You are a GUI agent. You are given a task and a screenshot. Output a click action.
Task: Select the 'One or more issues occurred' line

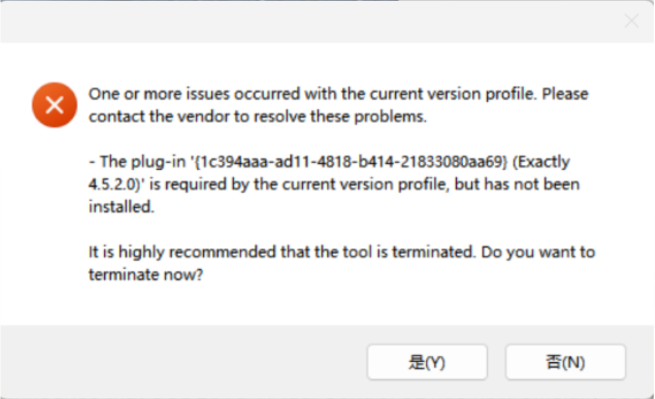[x=338, y=94]
